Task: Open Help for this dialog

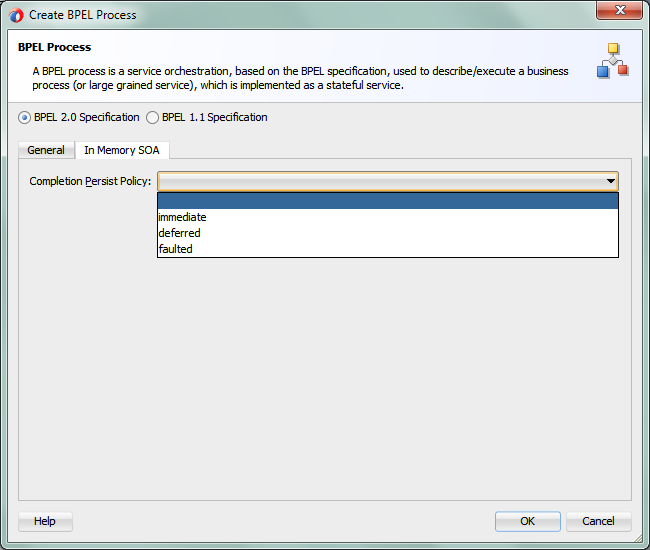Action: (45, 521)
